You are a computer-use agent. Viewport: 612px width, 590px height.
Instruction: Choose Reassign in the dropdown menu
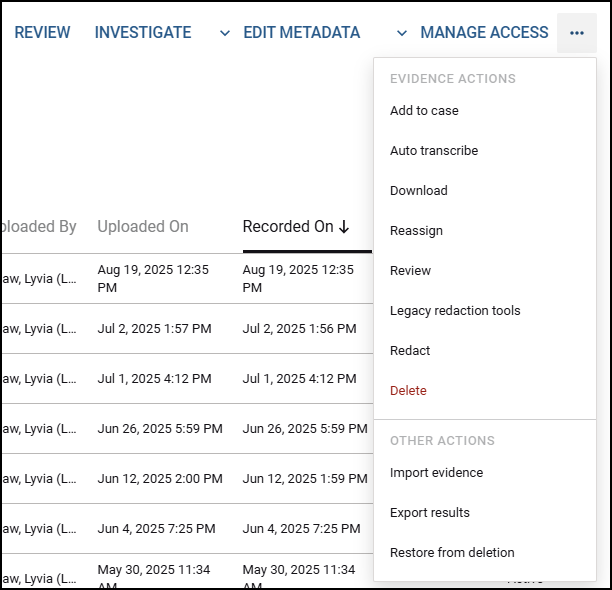coord(416,231)
